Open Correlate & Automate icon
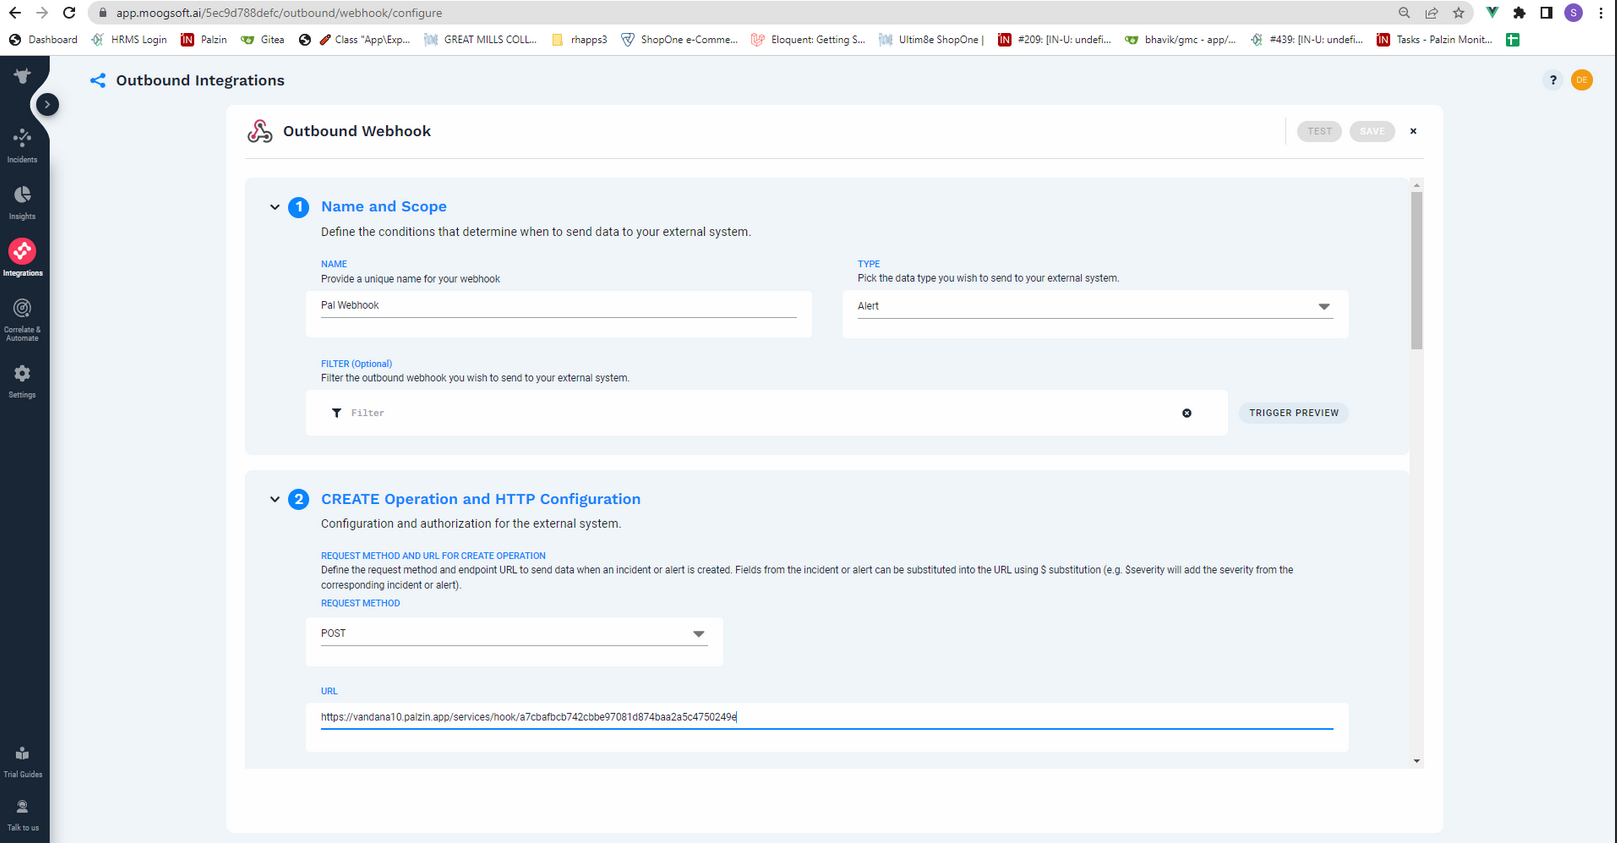The width and height of the screenshot is (1617, 843). click(22, 319)
